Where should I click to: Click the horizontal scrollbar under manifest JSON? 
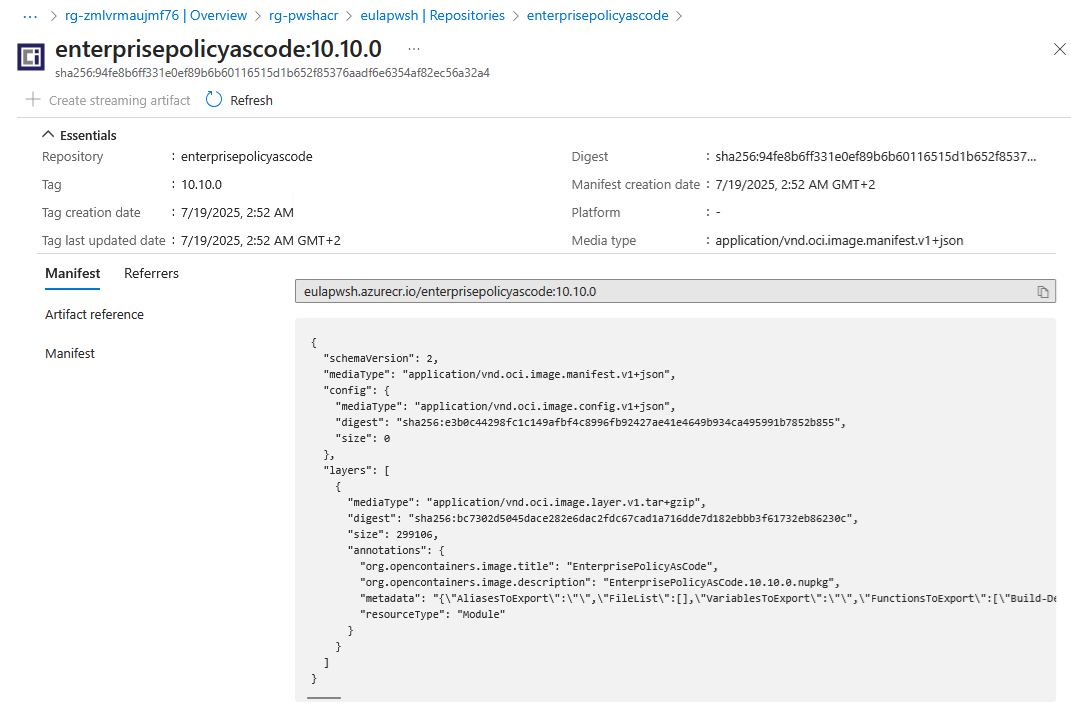(324, 698)
